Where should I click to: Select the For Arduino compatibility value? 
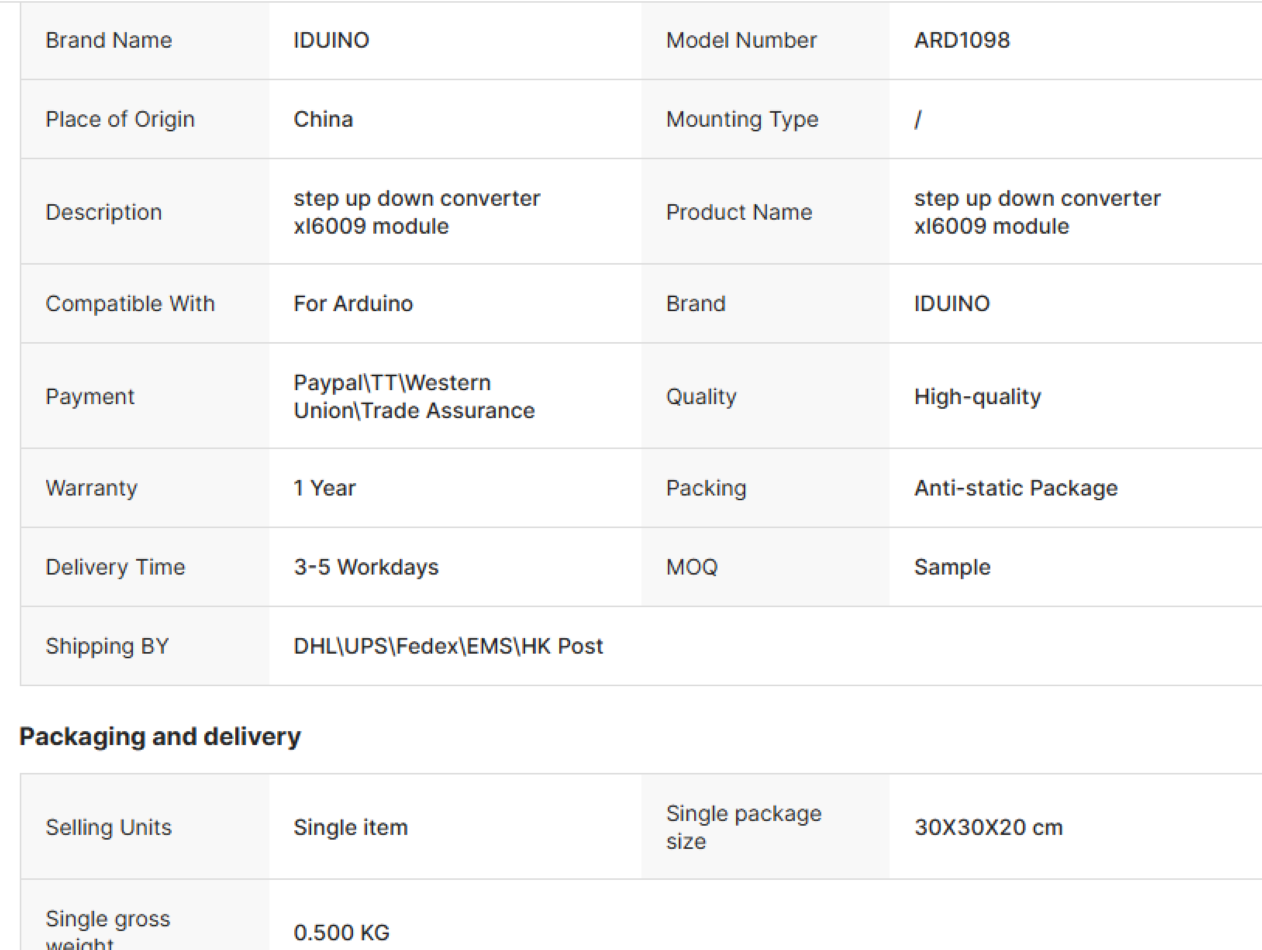click(x=353, y=303)
